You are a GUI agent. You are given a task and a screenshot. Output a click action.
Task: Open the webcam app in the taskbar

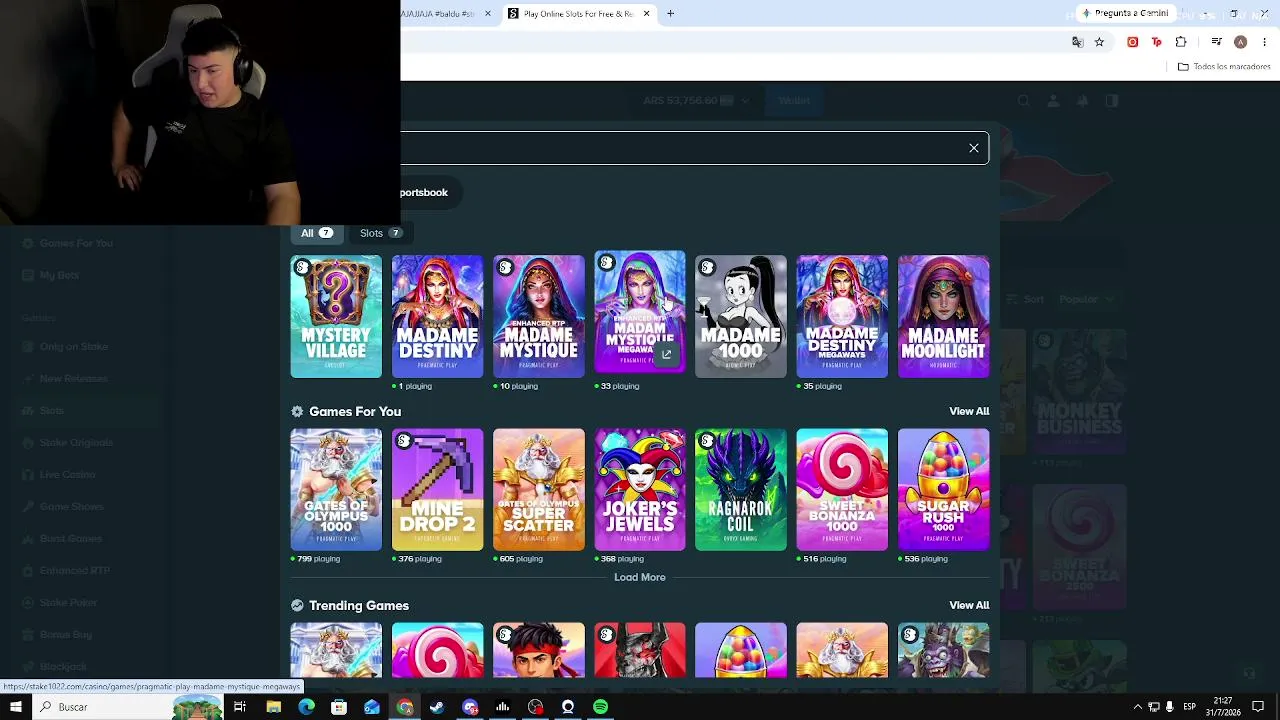tap(568, 707)
